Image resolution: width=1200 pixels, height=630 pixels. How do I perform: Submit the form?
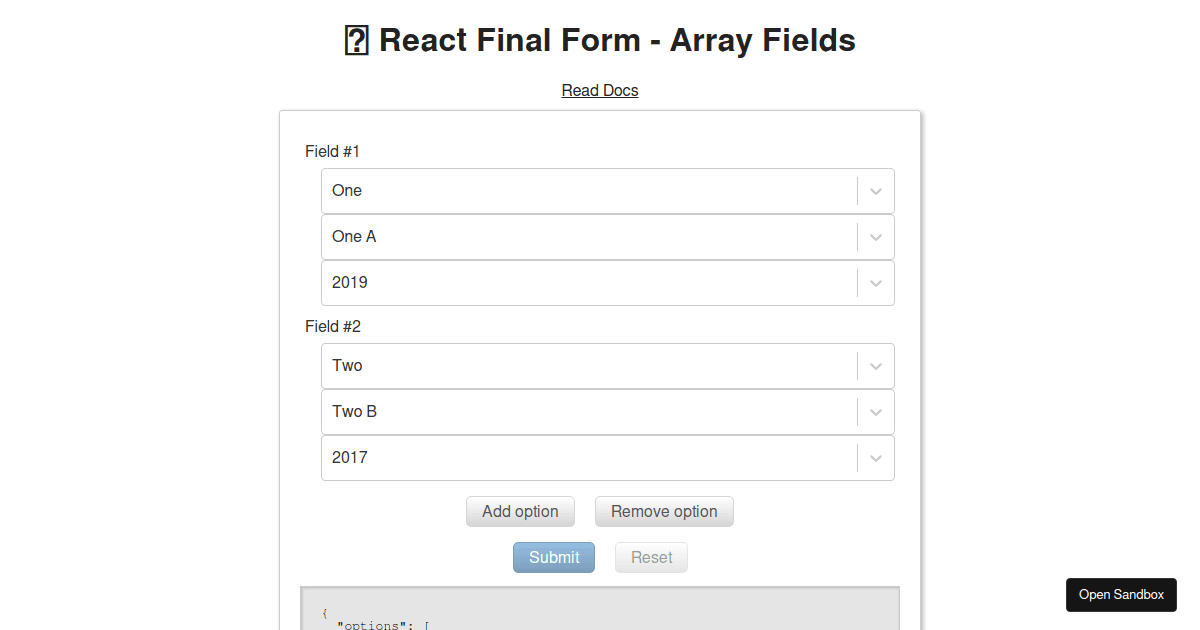click(554, 557)
